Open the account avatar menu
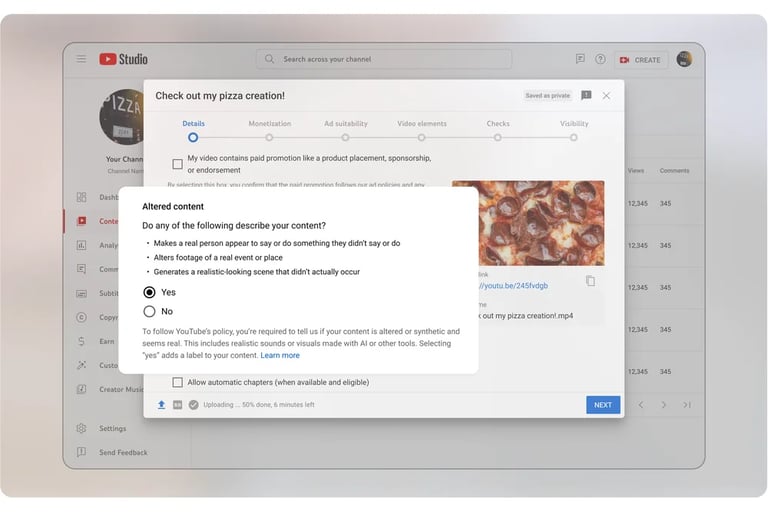 coord(684,59)
